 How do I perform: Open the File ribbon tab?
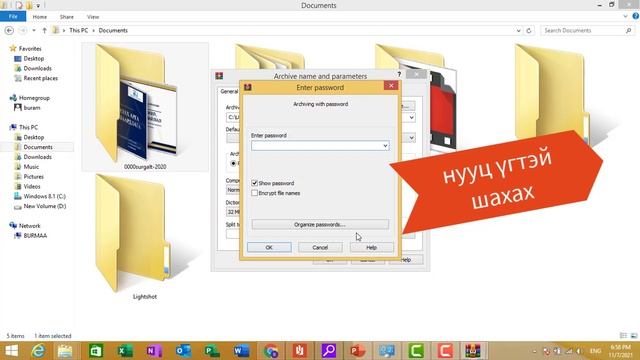coord(13,16)
